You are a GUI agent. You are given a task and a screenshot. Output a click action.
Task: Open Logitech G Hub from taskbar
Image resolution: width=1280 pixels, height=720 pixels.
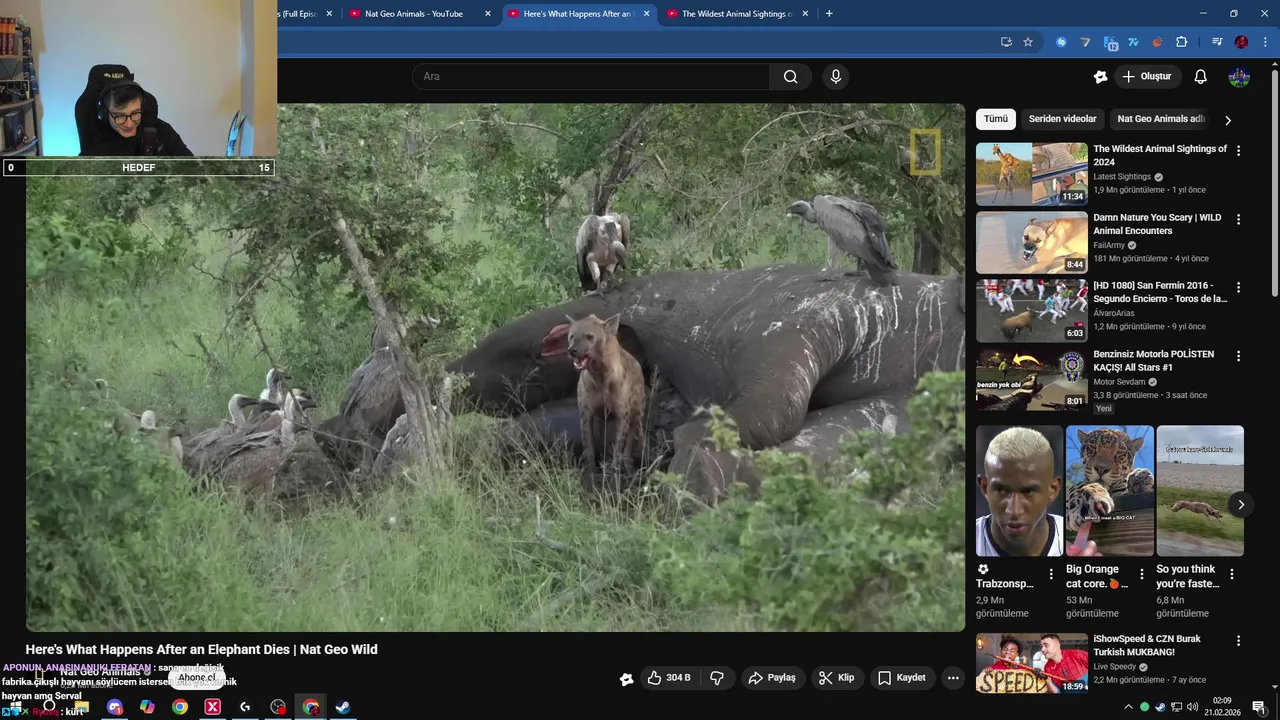[x=244, y=707]
